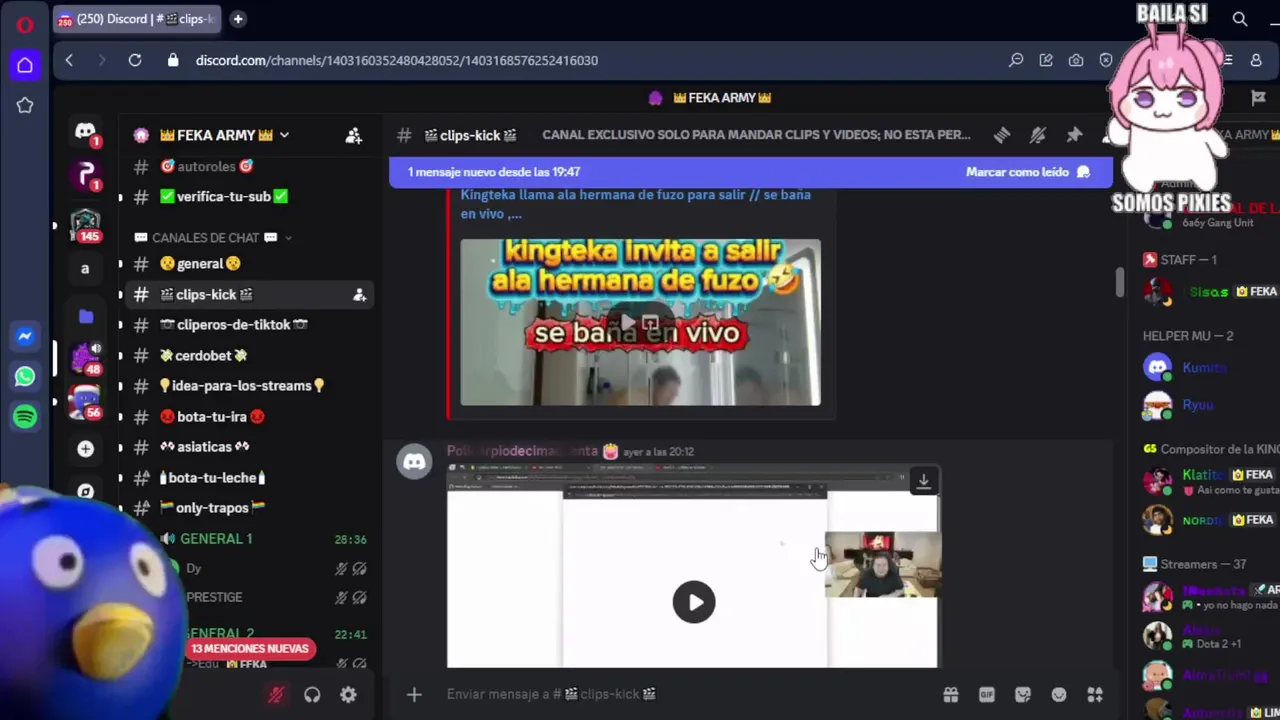Open WhatsApp in the Opera sidebar

click(25, 376)
